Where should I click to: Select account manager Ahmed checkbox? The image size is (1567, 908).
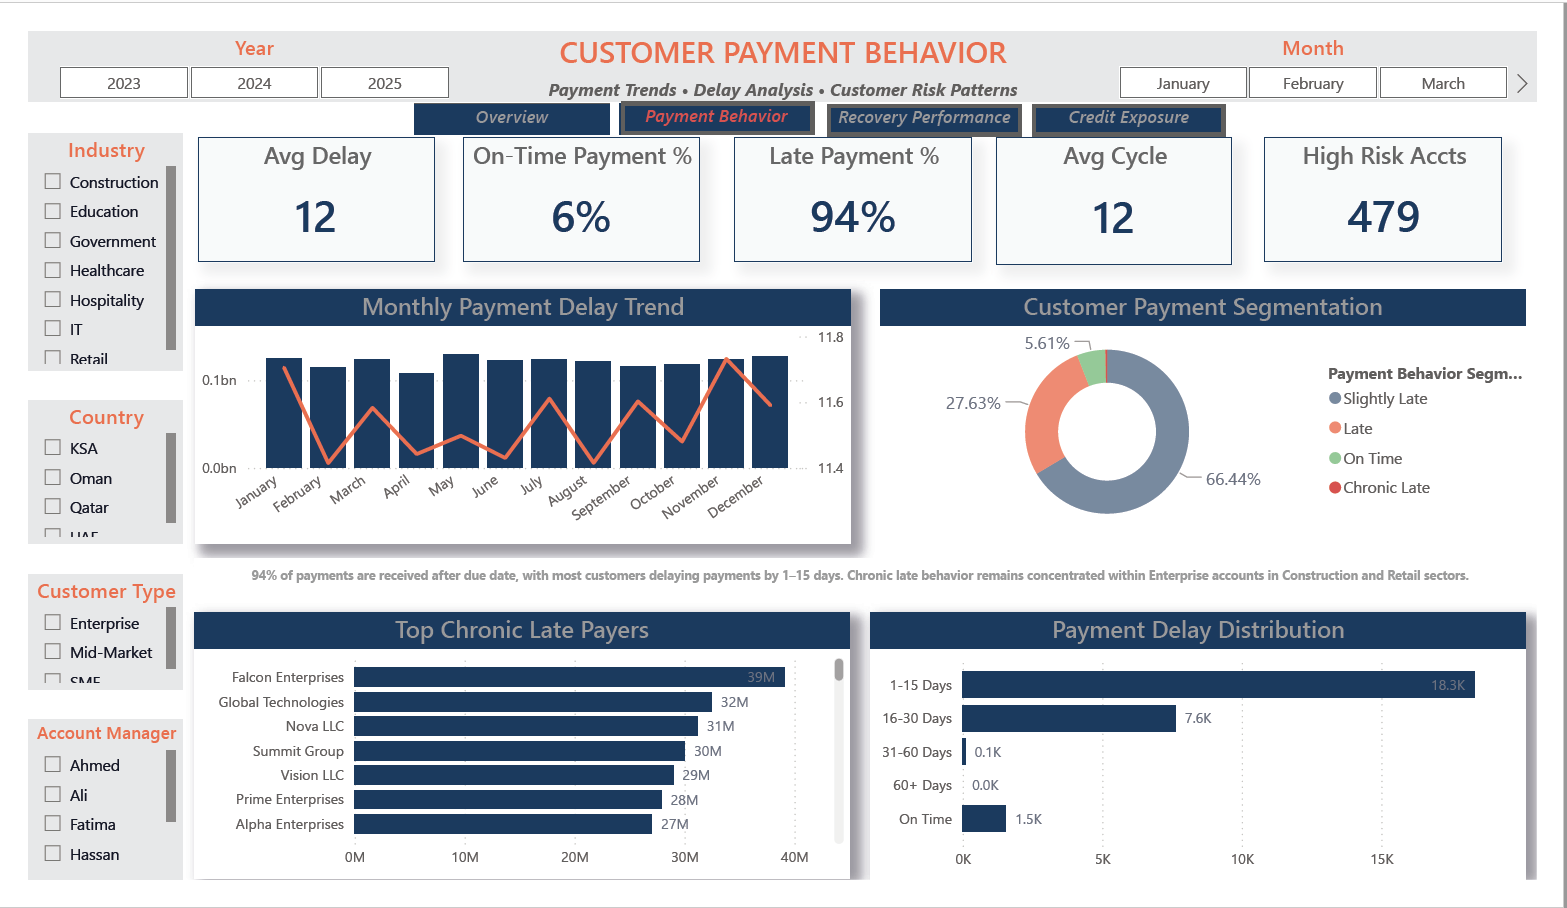coord(53,764)
